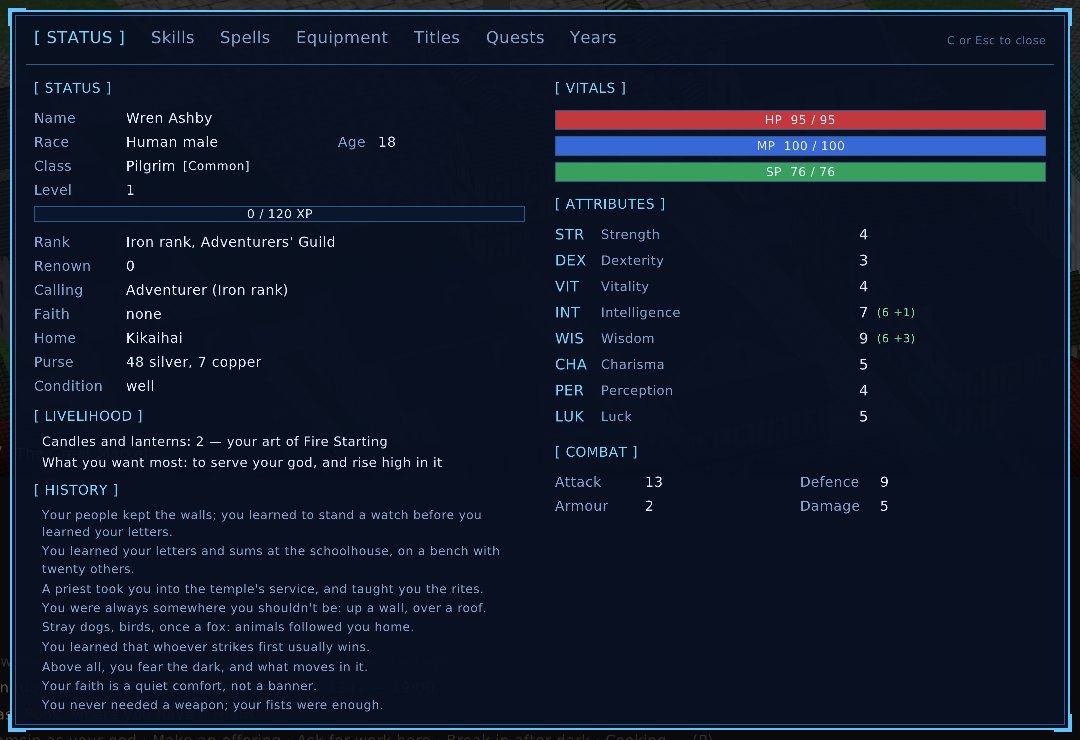
Task: Click the 'you fear the dark' history line
Action: [205, 667]
